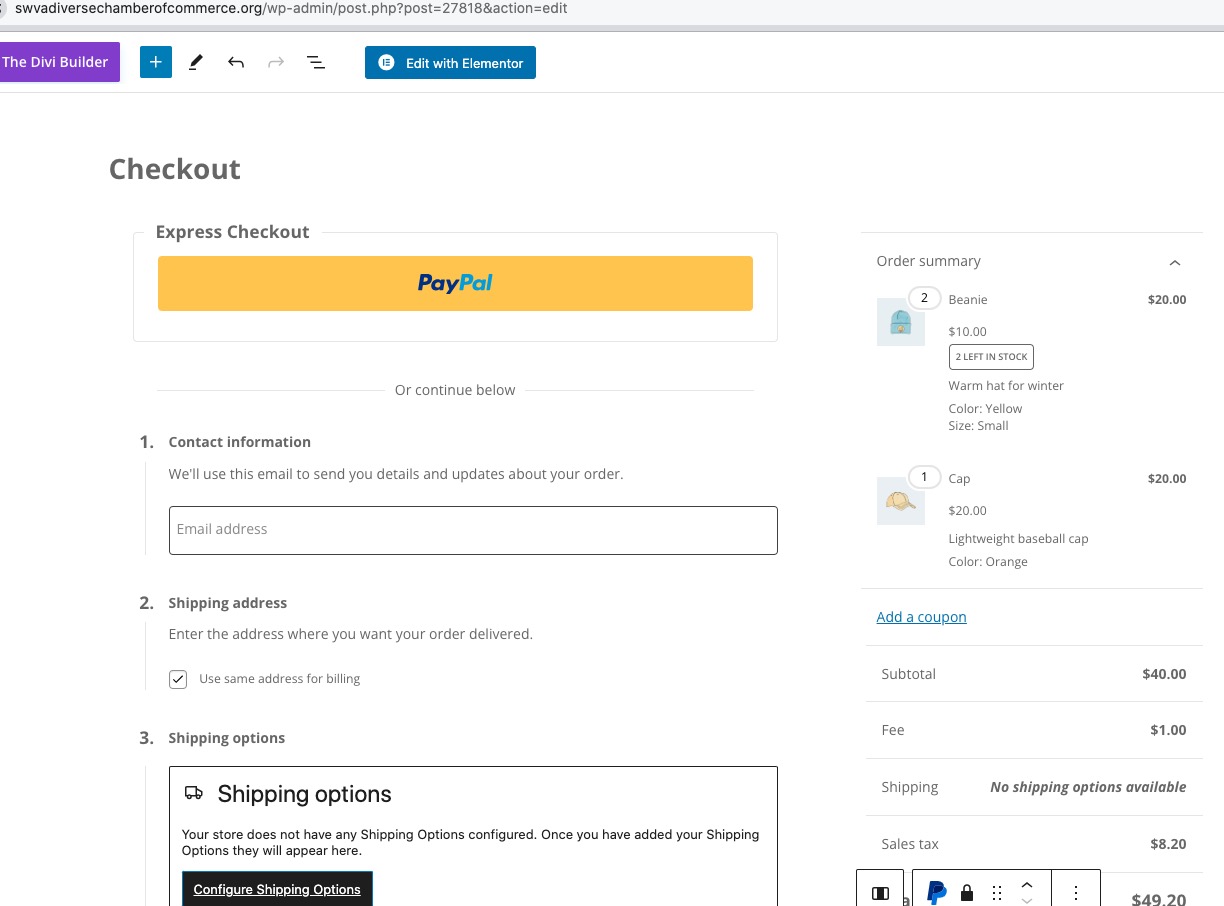Click the lock icon in block toolbar
The width and height of the screenshot is (1224, 906).
coord(967,893)
